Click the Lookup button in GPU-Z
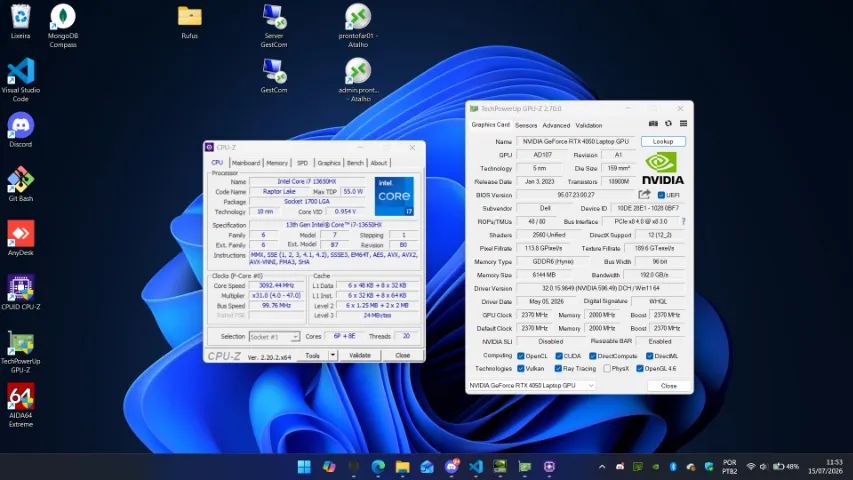 (663, 141)
